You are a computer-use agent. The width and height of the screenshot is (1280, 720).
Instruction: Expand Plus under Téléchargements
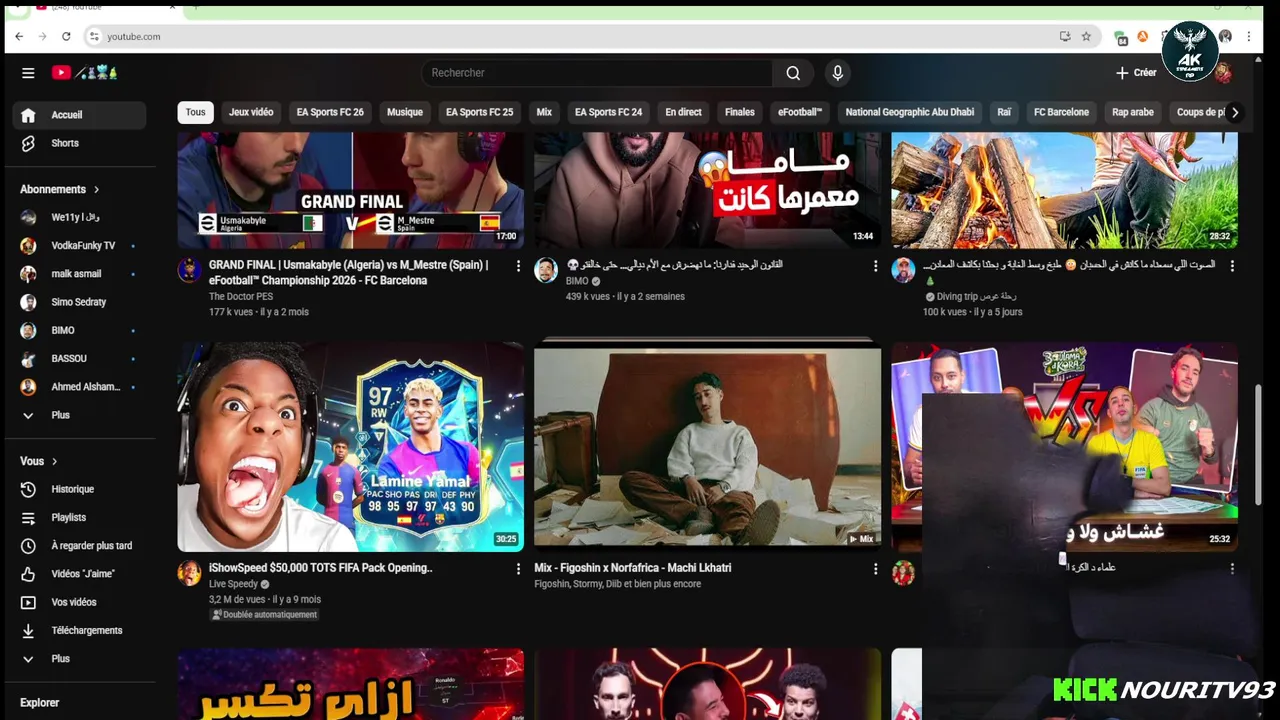[x=80, y=659]
